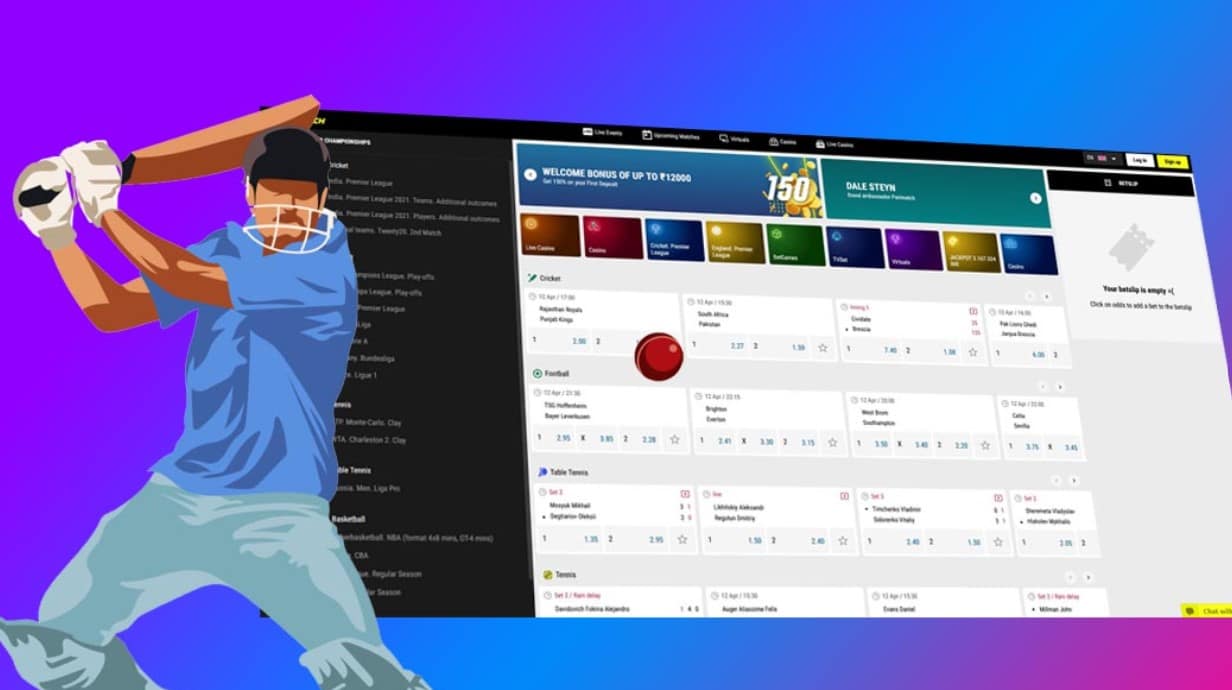Open the England Premier League tile
Screen dimensions: 1232x690
(x=735, y=244)
